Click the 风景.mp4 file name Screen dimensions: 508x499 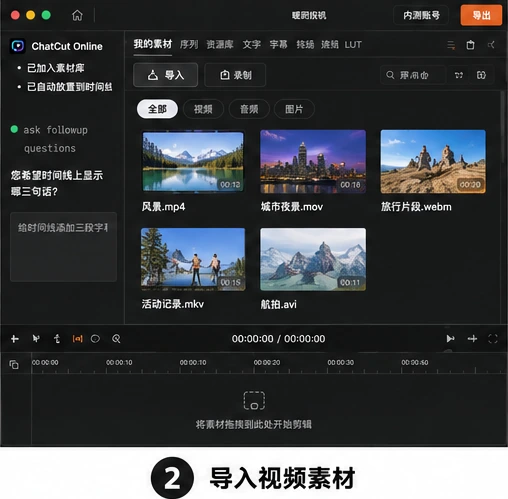163,207
